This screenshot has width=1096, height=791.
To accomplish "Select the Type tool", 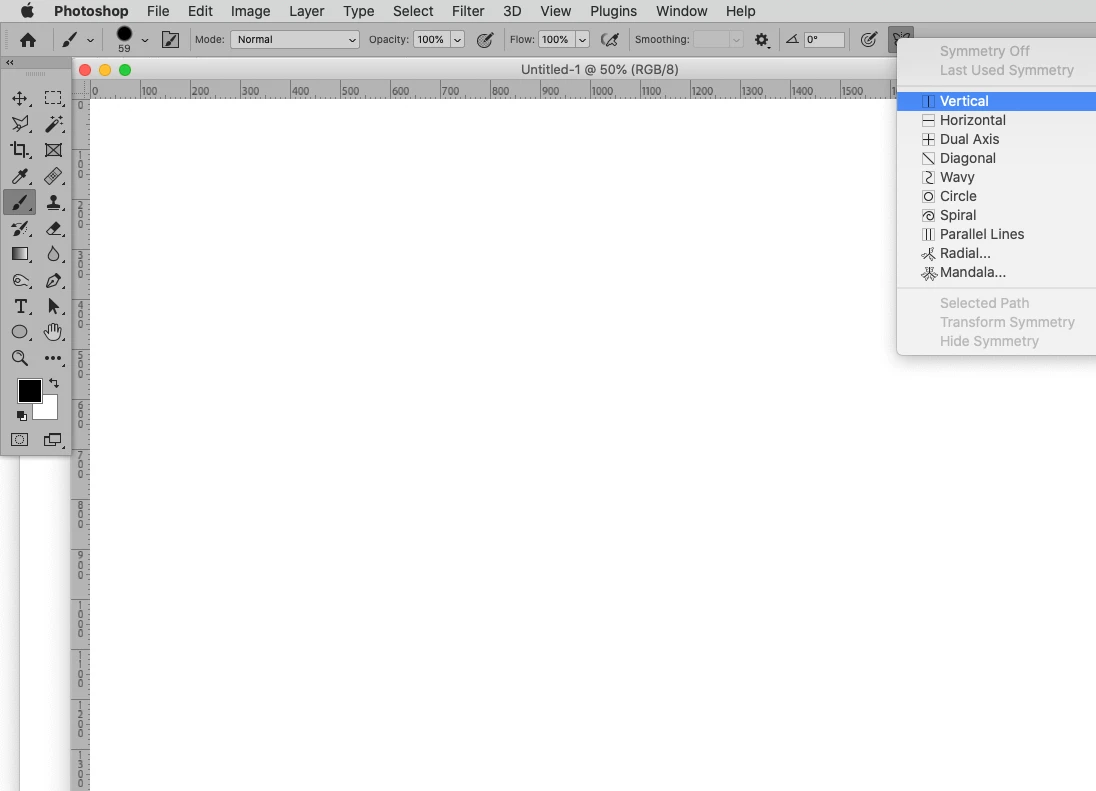I will pos(20,307).
